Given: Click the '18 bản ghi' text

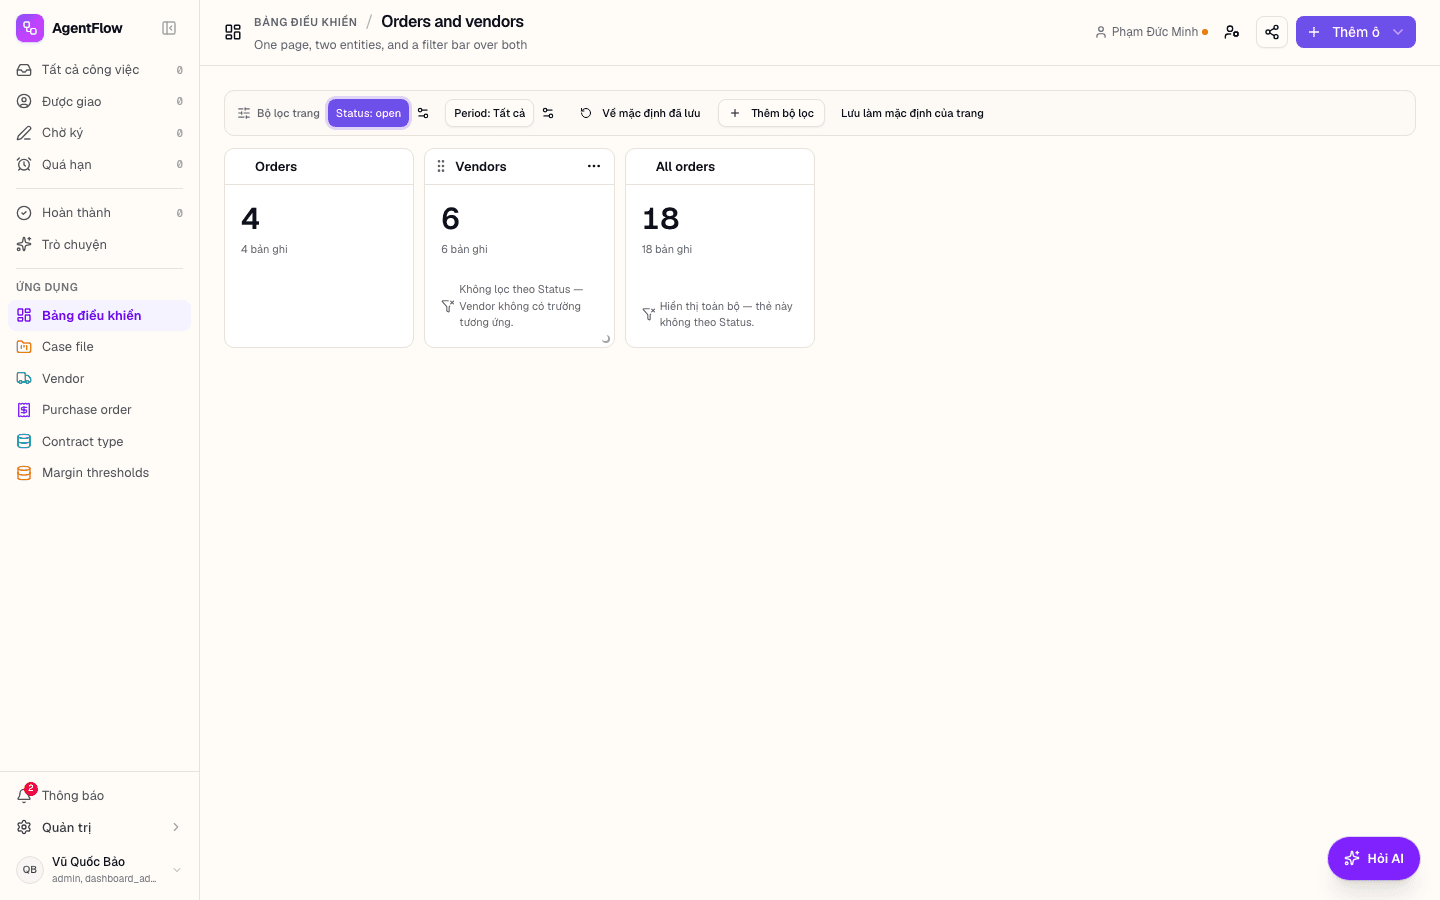Looking at the screenshot, I should point(667,249).
